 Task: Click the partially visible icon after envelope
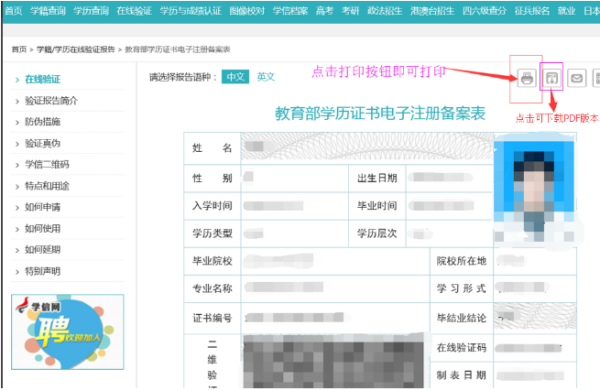pyautogui.click(x=596, y=78)
